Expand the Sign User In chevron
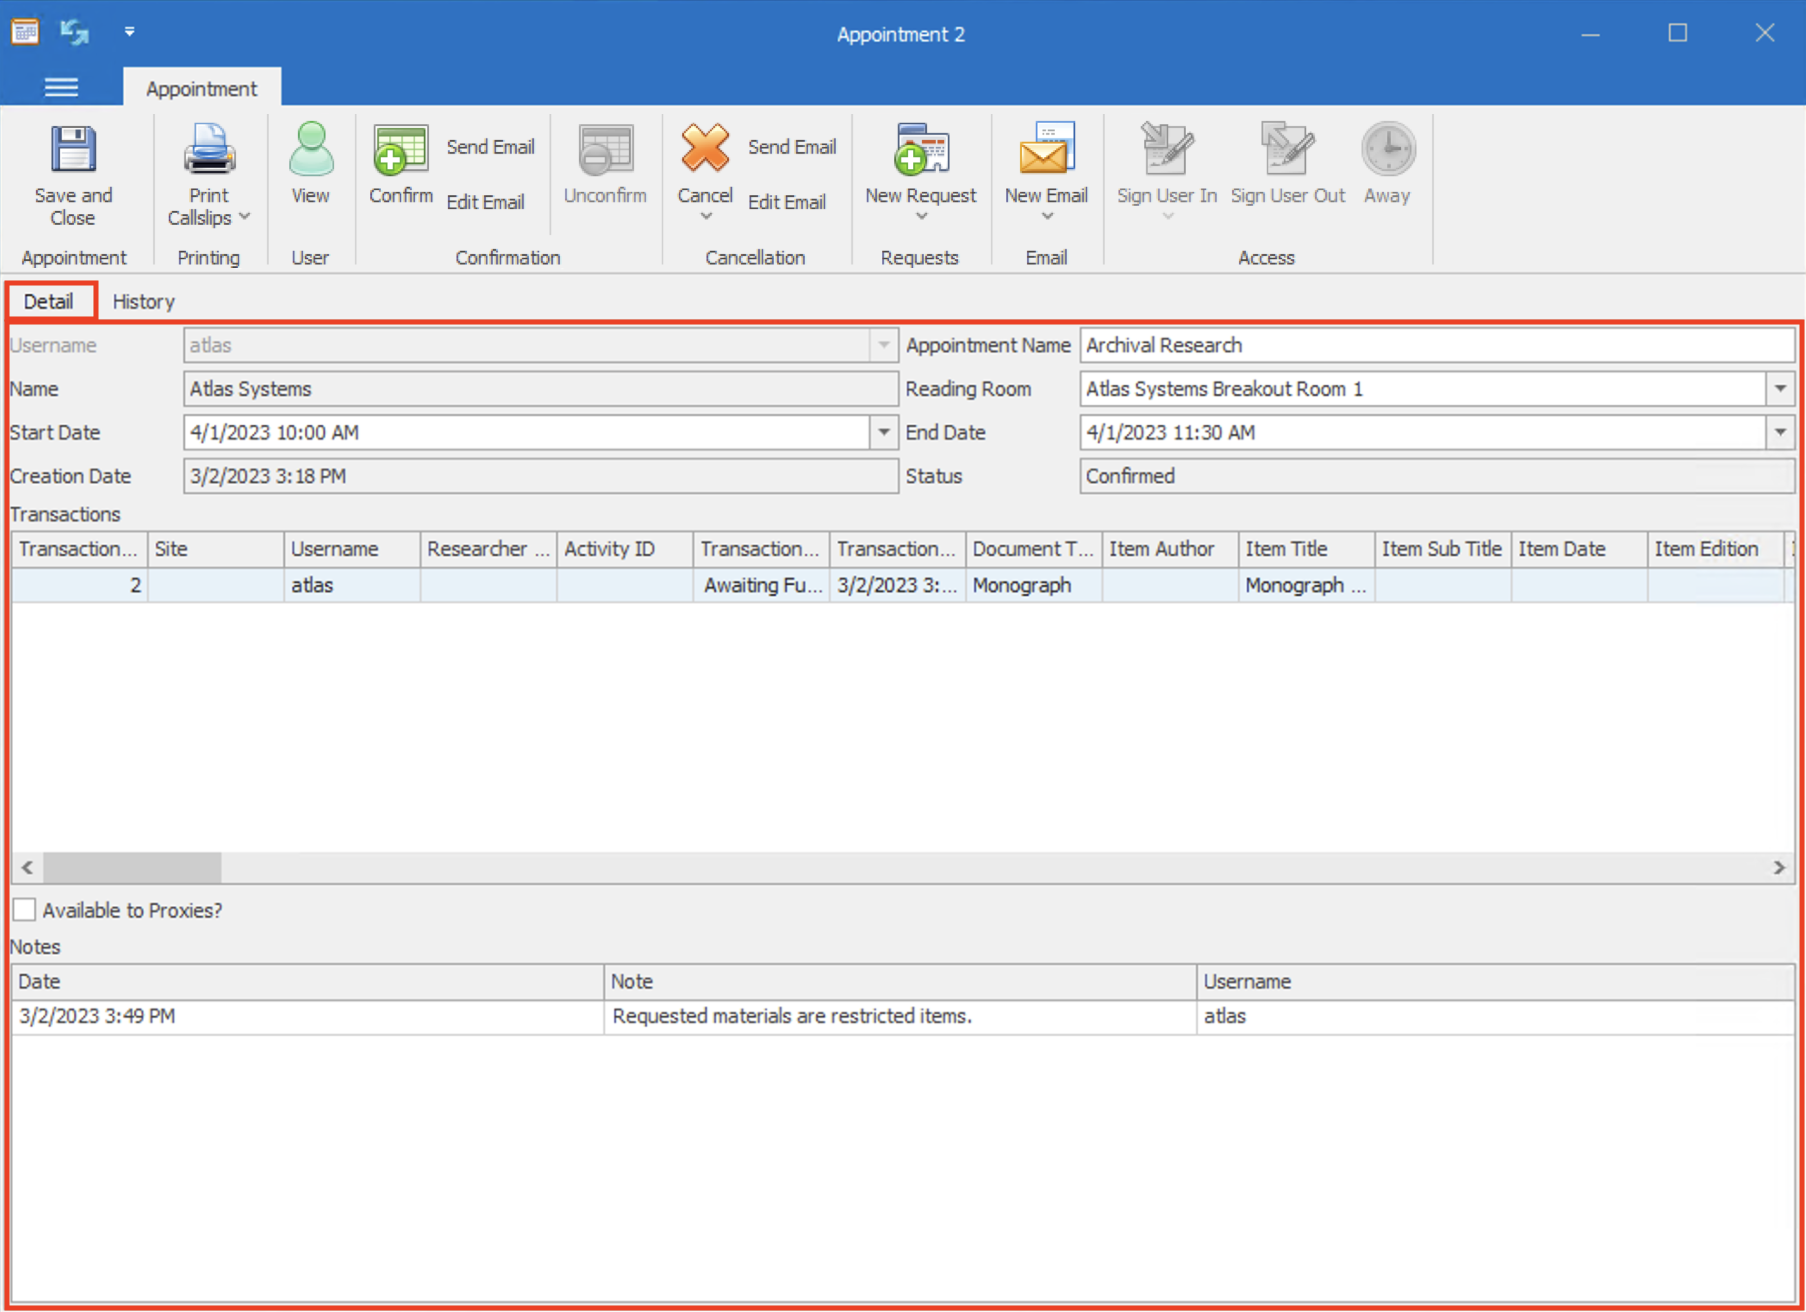 [x=1166, y=213]
